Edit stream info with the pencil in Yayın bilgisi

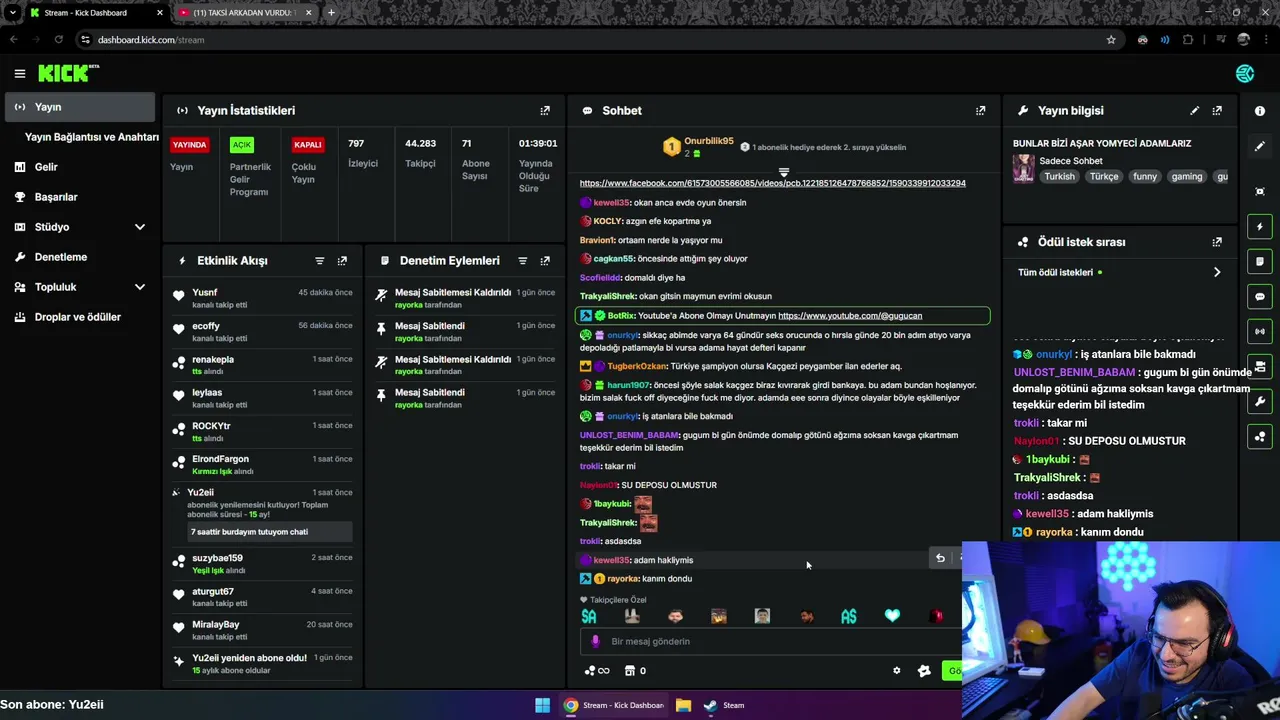coord(1194,111)
